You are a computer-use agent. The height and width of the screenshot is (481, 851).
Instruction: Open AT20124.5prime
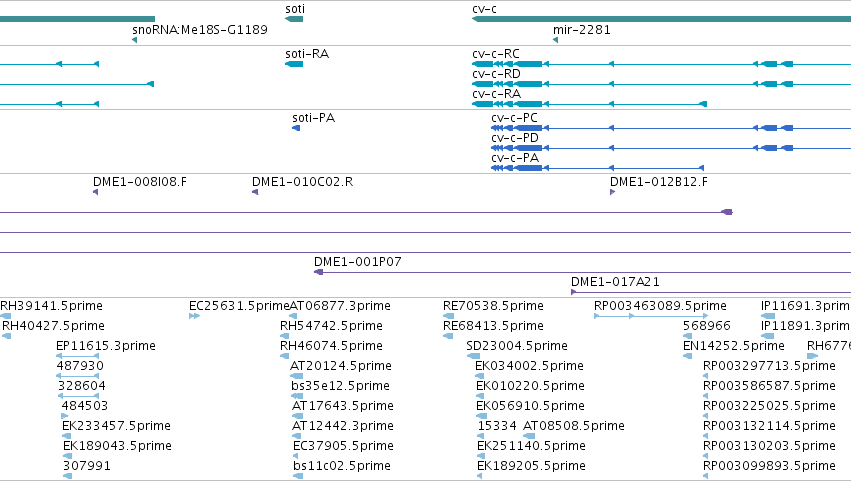coord(341,366)
